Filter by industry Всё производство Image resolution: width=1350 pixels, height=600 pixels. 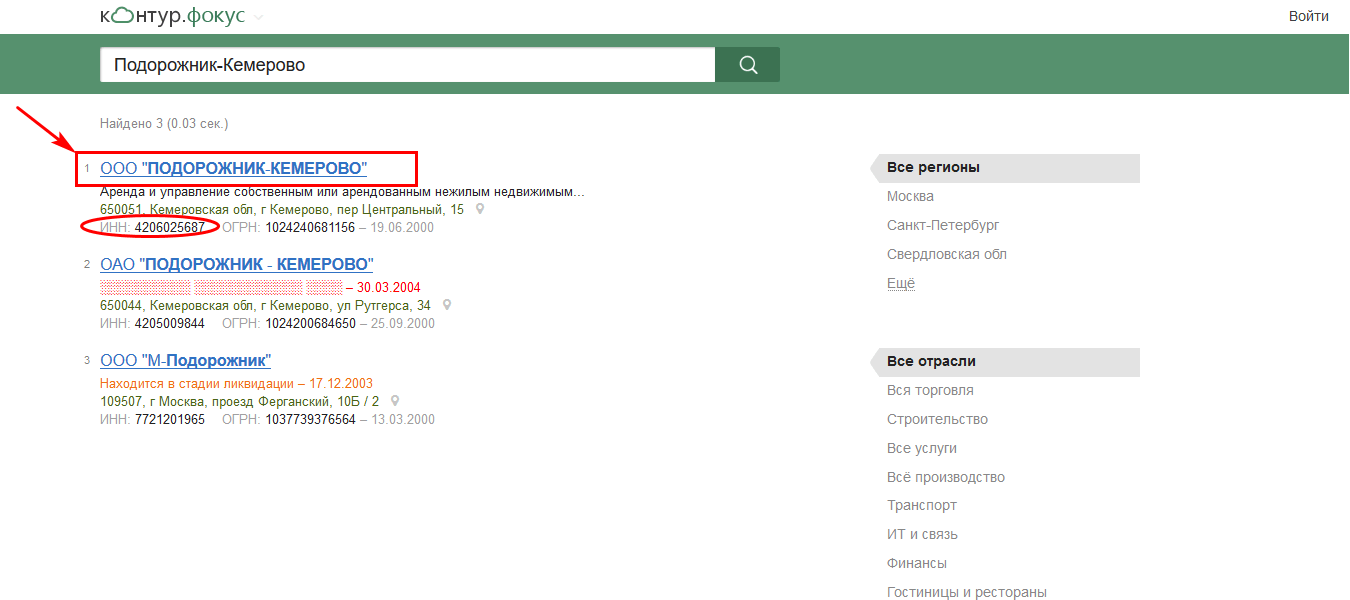946,477
